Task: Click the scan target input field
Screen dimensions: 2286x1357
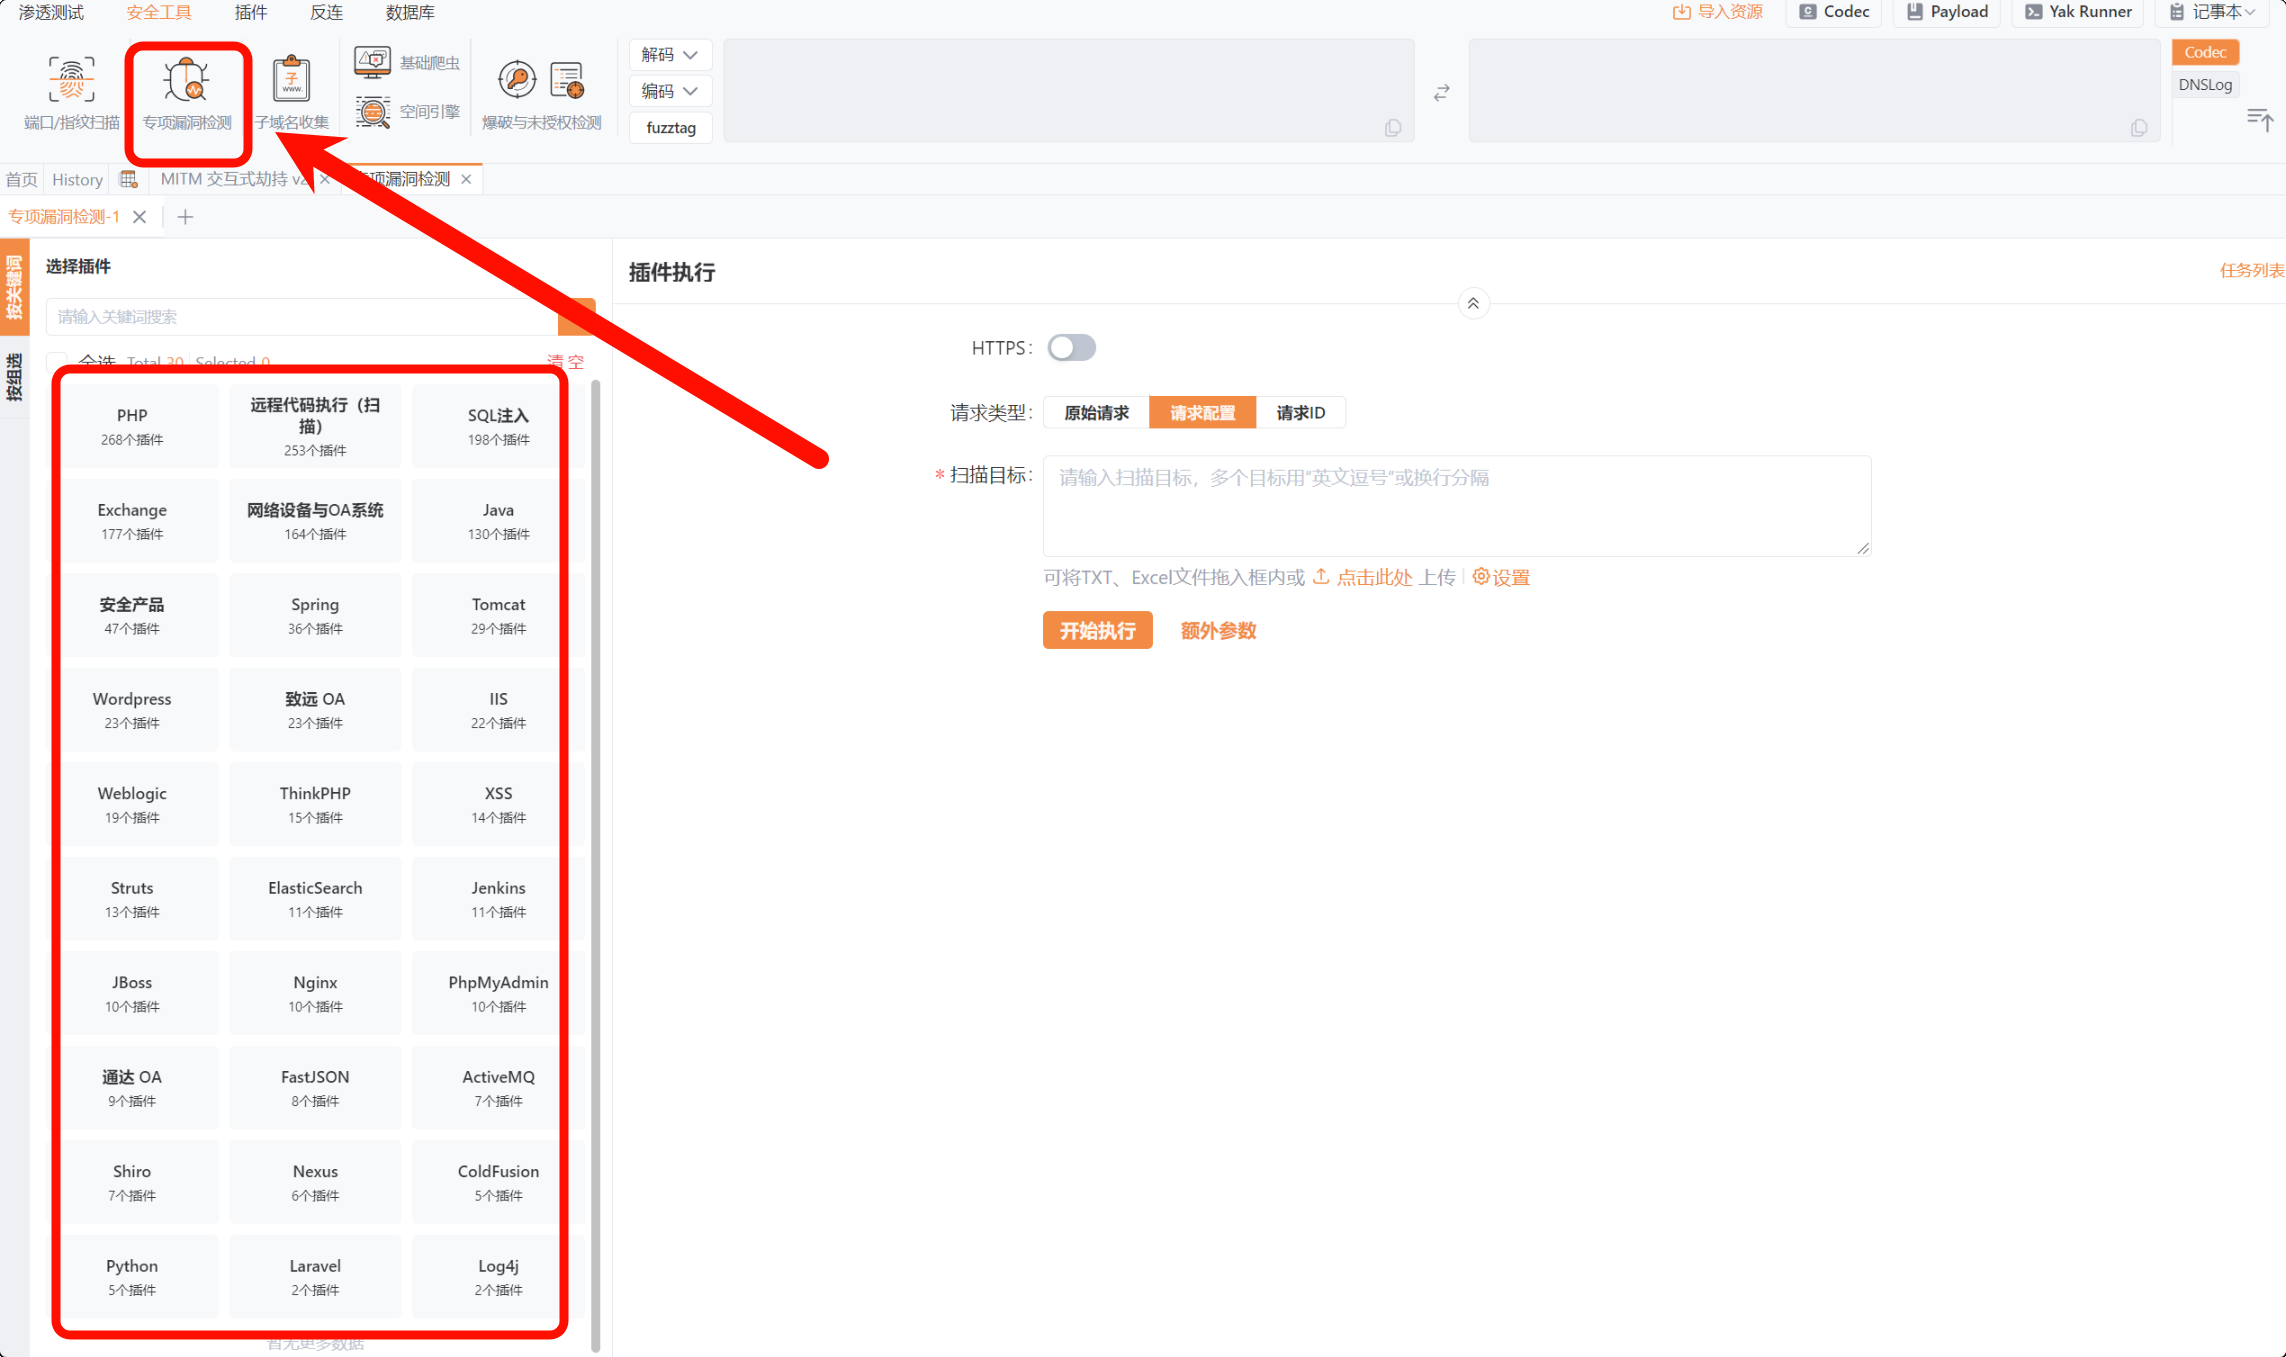Action: click(1456, 506)
